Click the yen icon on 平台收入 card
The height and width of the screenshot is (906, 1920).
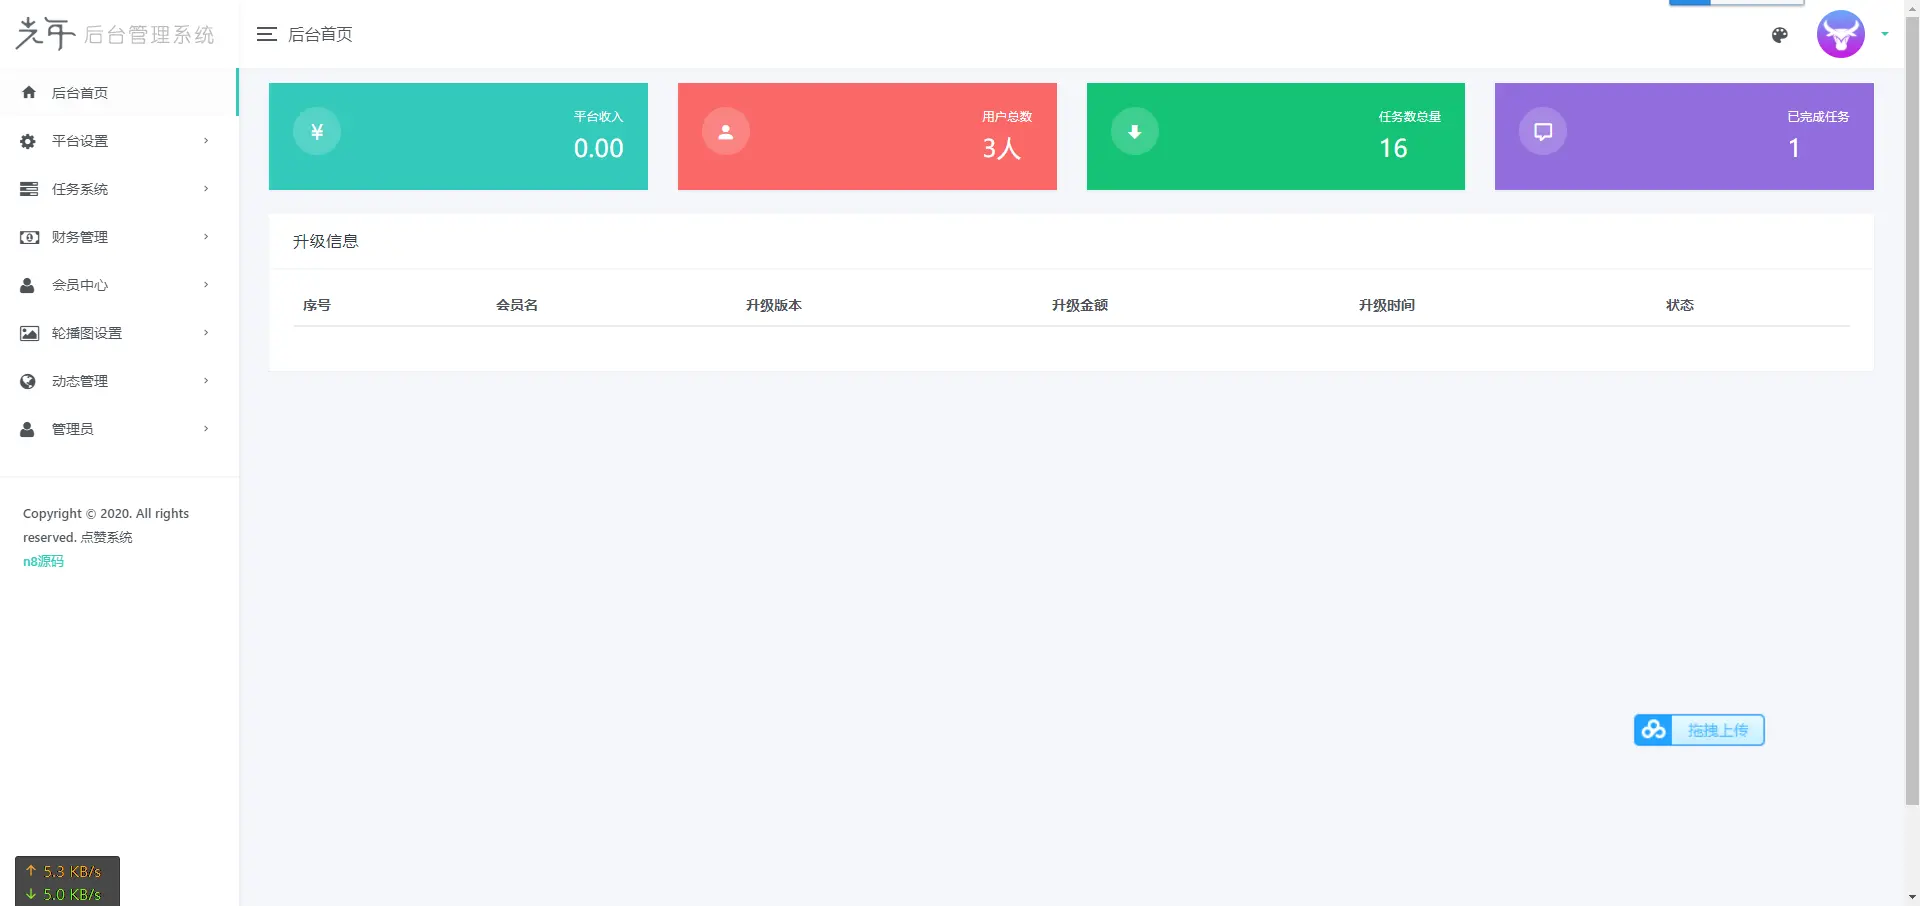pos(317,131)
